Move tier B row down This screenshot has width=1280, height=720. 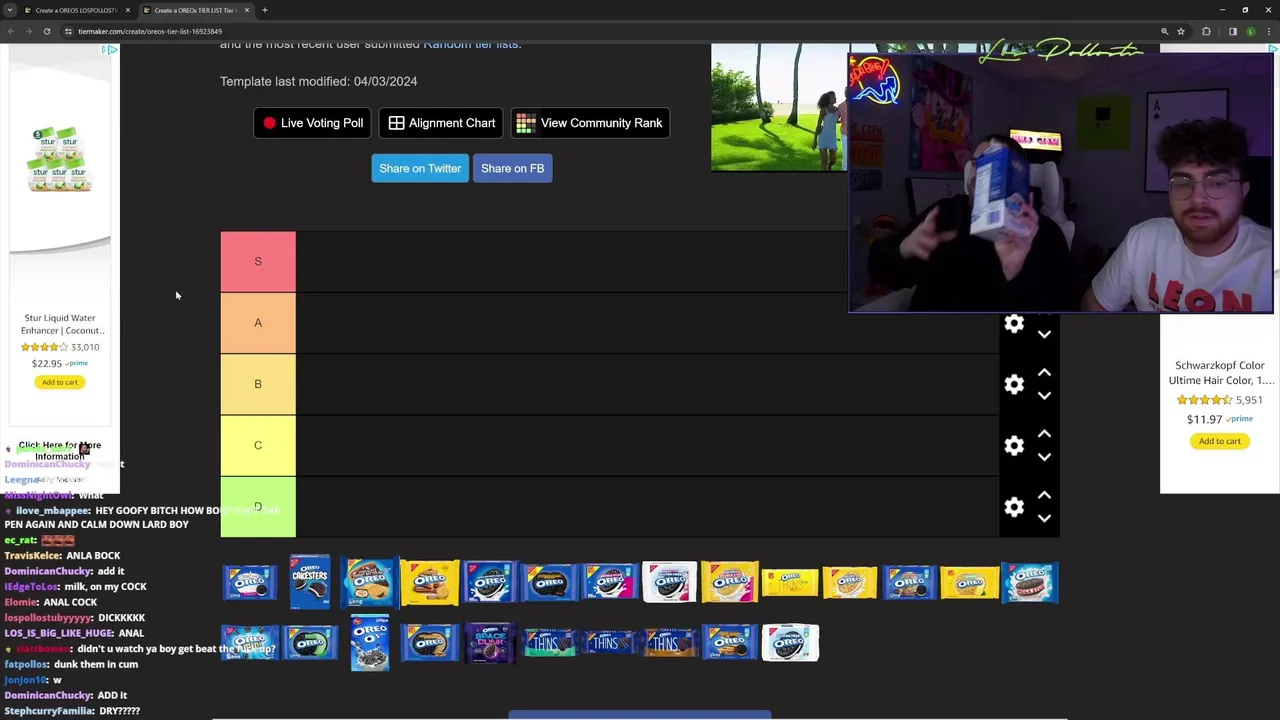pos(1044,396)
